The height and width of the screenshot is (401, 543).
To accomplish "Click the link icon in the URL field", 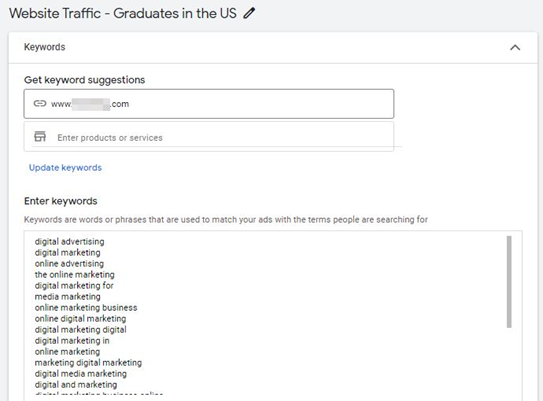I will click(x=40, y=104).
